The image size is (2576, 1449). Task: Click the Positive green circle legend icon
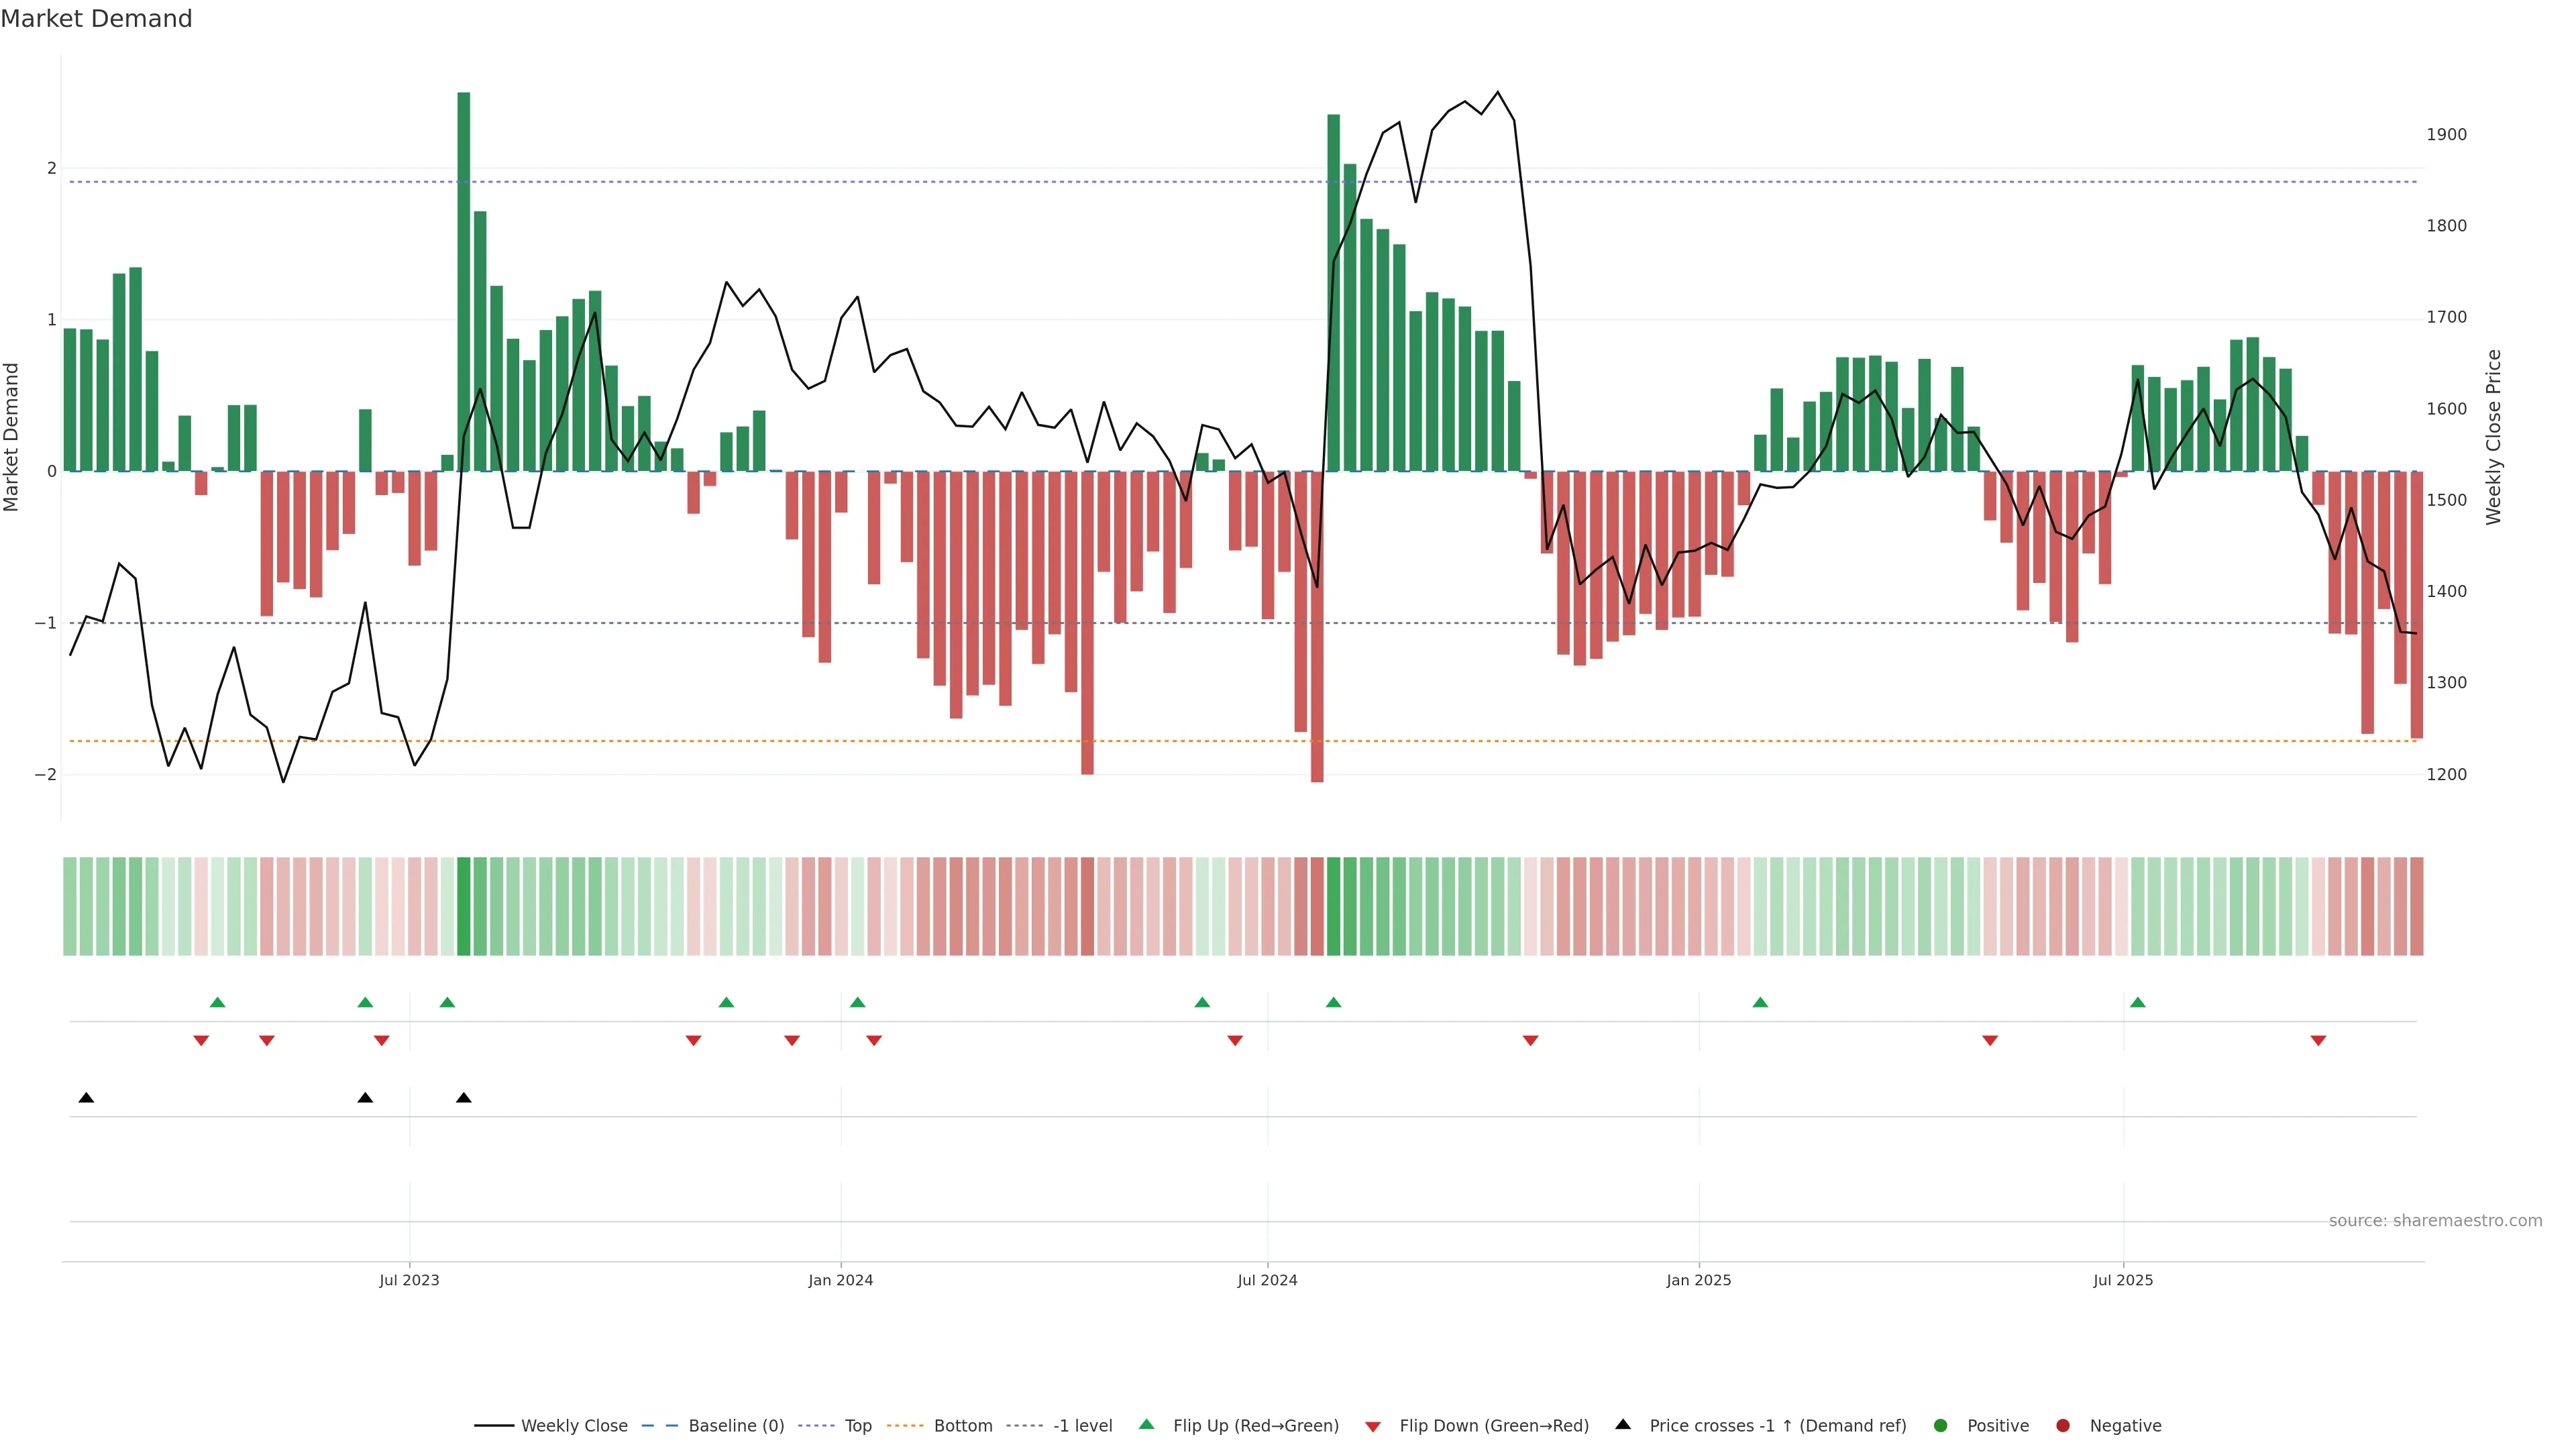(1941, 1426)
